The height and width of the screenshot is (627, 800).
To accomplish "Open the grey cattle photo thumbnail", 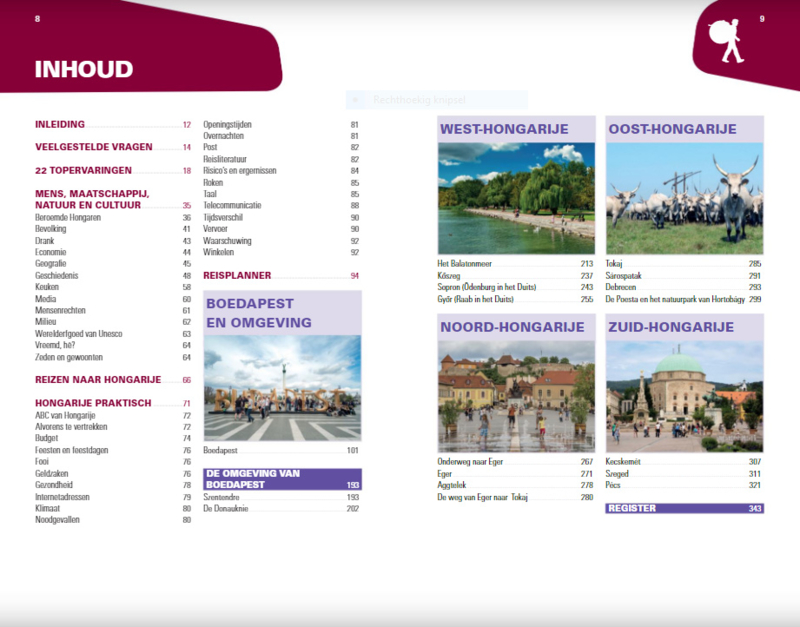I will pyautogui.click(x=685, y=198).
